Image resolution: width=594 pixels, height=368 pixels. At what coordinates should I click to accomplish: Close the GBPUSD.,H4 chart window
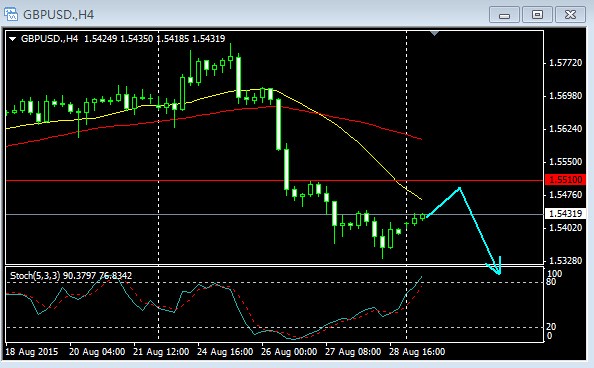570,15
